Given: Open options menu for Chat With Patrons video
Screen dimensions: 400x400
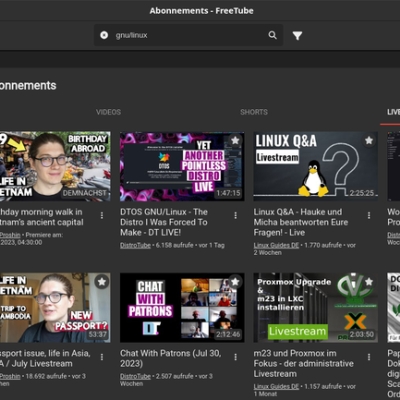Looking at the screenshot, I should 235,357.
